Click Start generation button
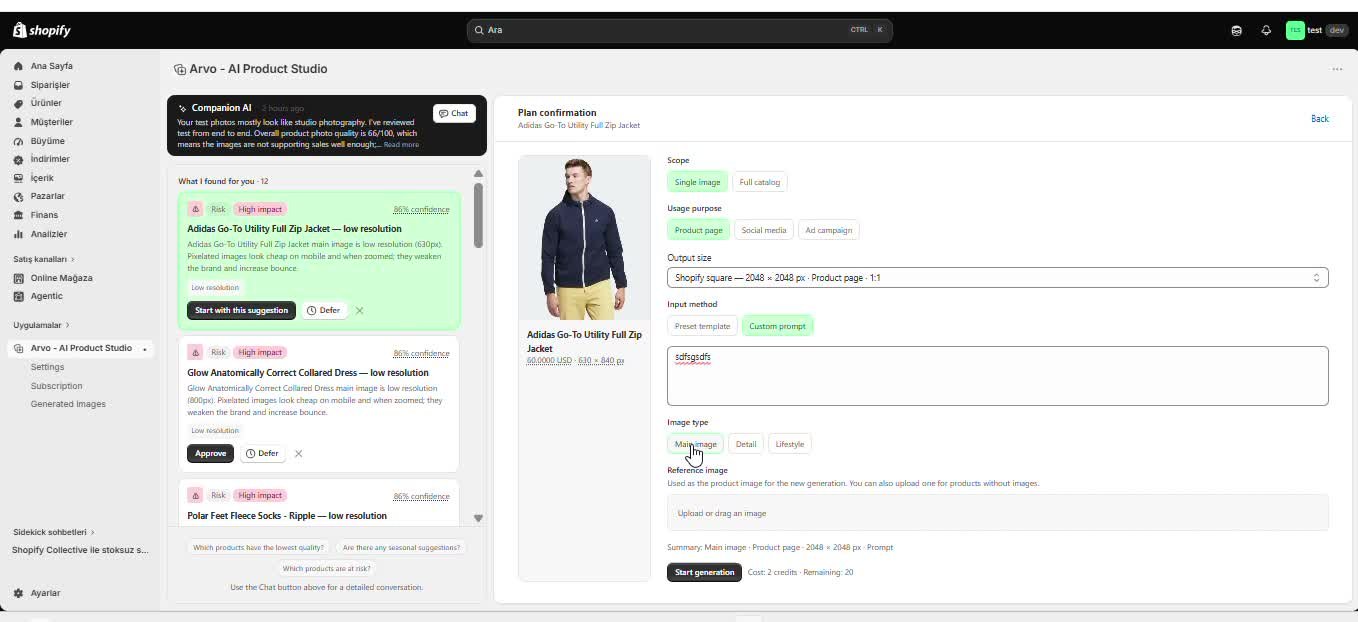The width and height of the screenshot is (1358, 622). tap(704, 572)
